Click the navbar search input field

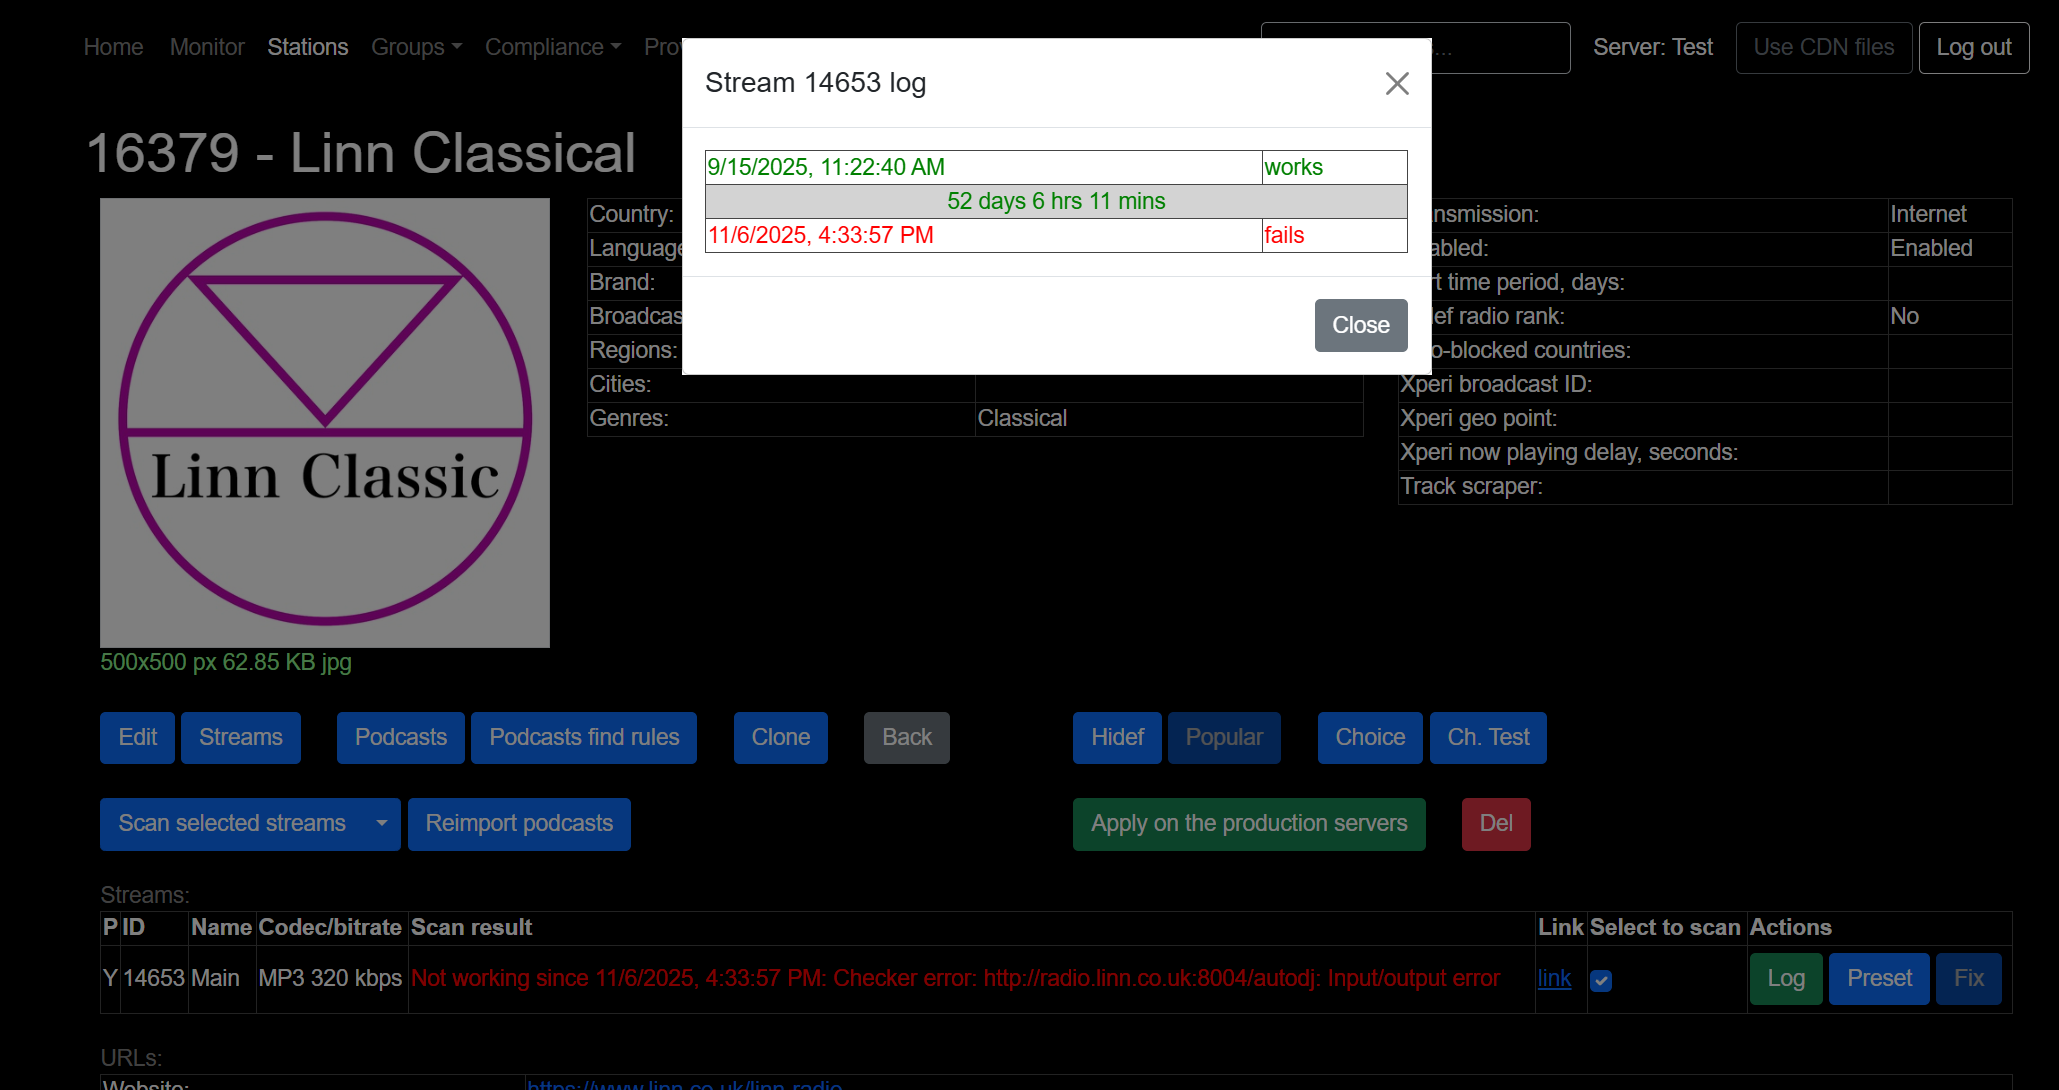(x=1500, y=47)
